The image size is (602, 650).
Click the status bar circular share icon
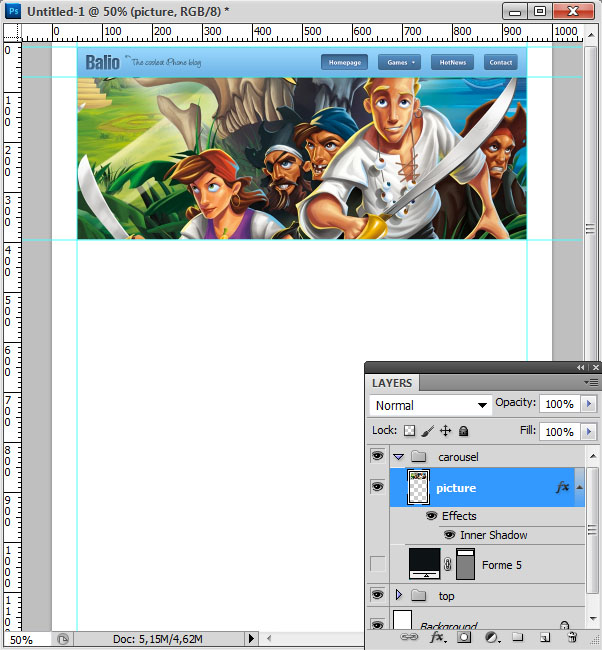63,639
